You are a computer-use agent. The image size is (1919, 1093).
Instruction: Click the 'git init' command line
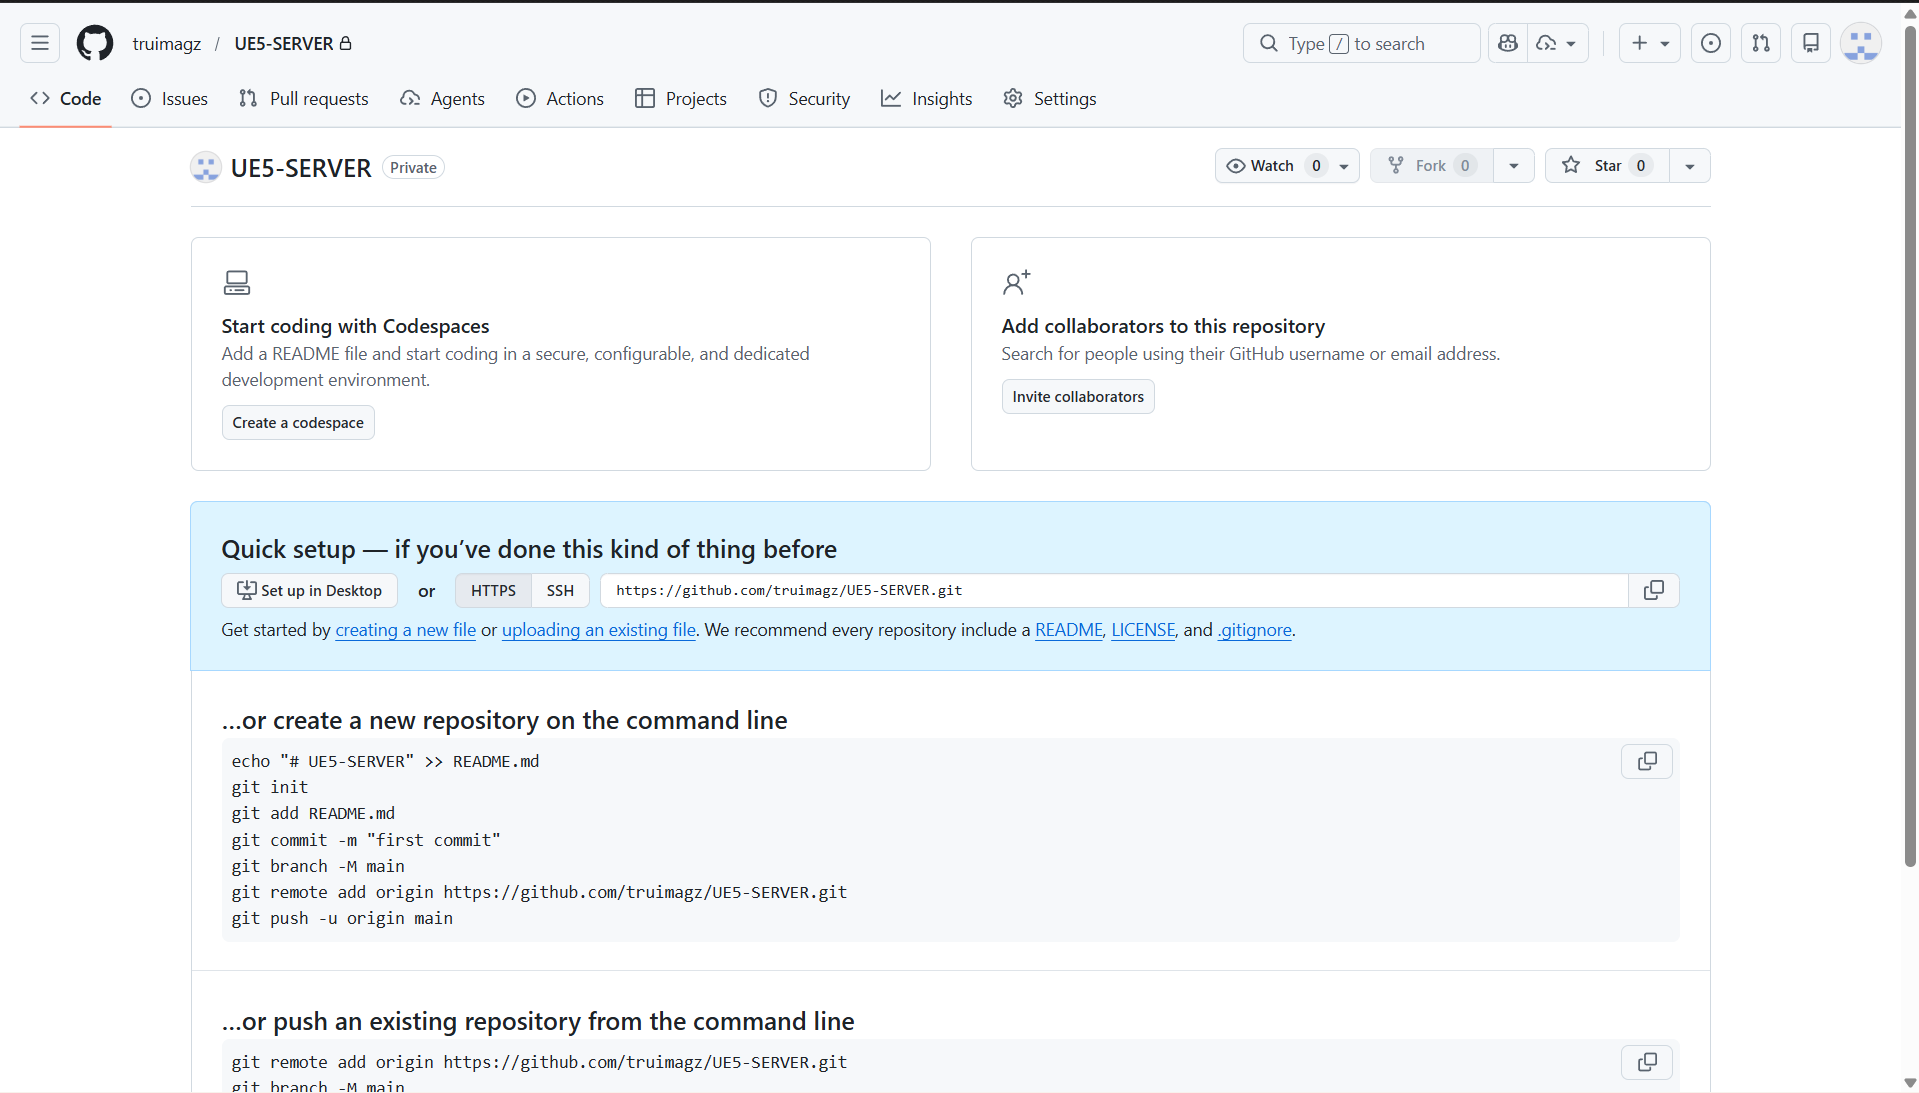270,787
